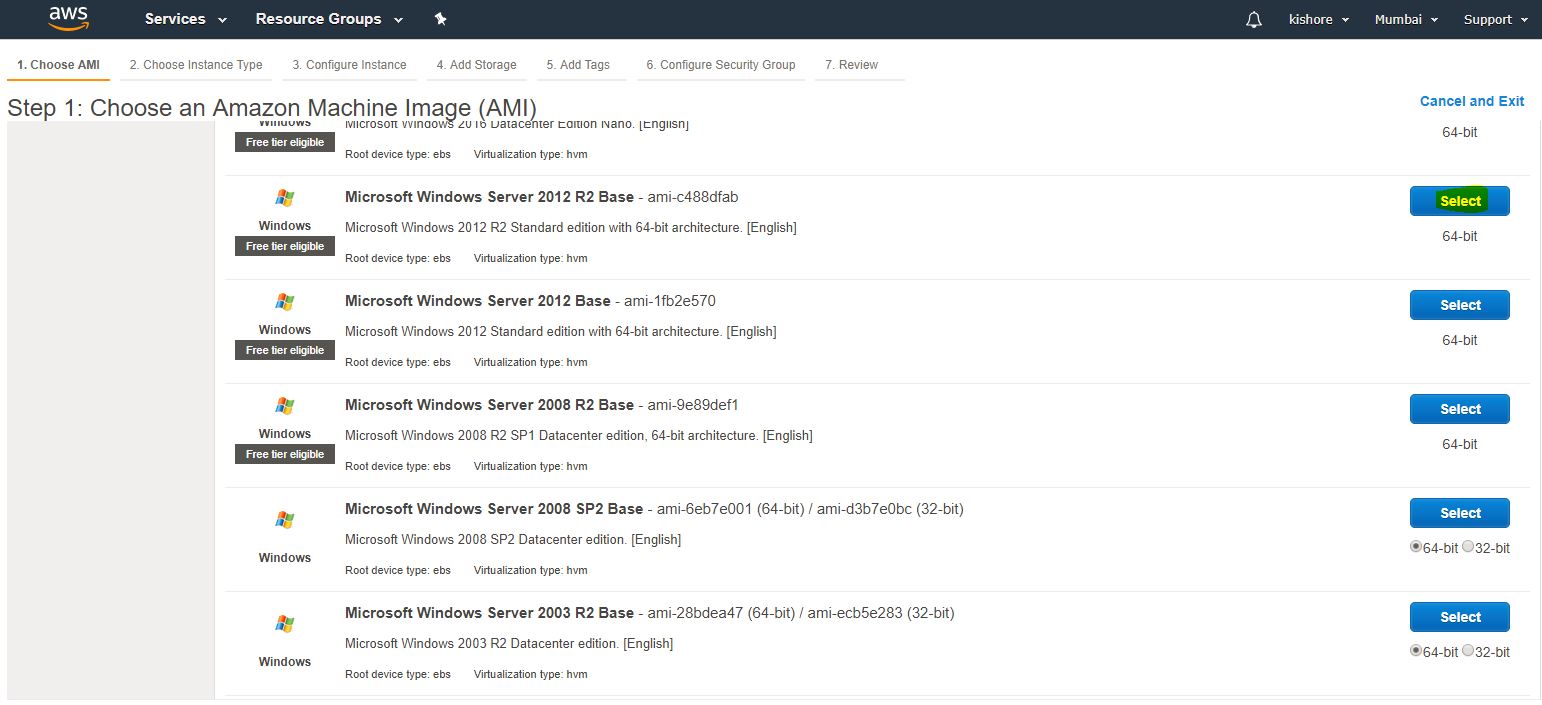Choose 32-bit for Windows Server 2008 SP2
The height and width of the screenshot is (705, 1542).
coord(1468,547)
